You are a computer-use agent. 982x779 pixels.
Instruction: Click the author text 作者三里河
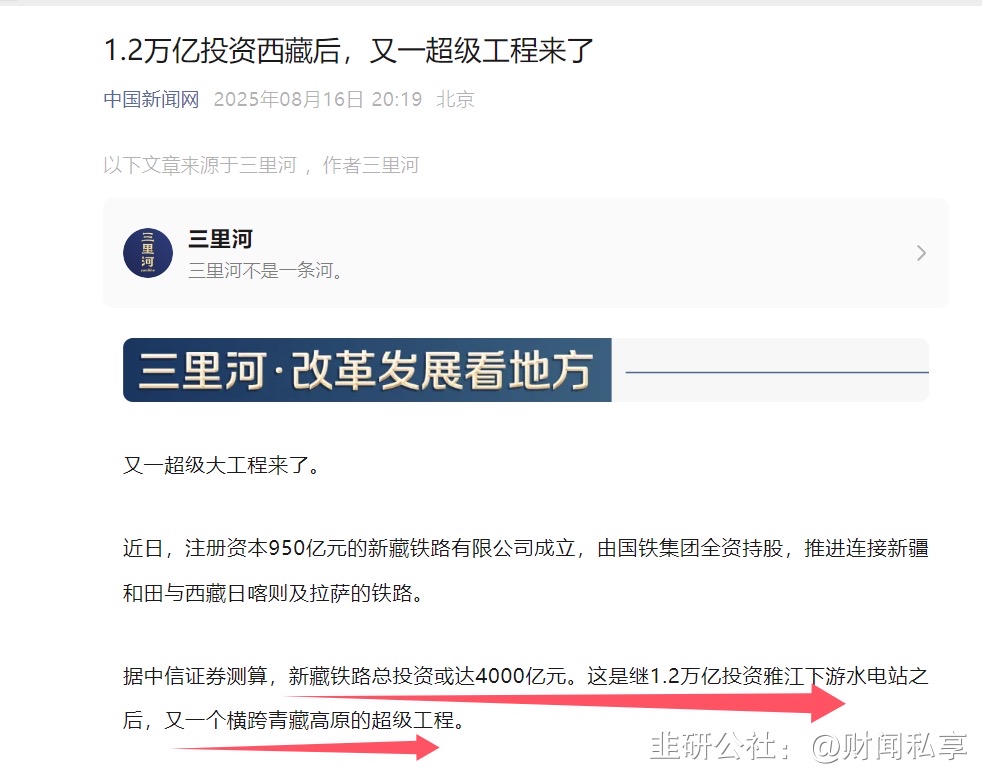370,165
